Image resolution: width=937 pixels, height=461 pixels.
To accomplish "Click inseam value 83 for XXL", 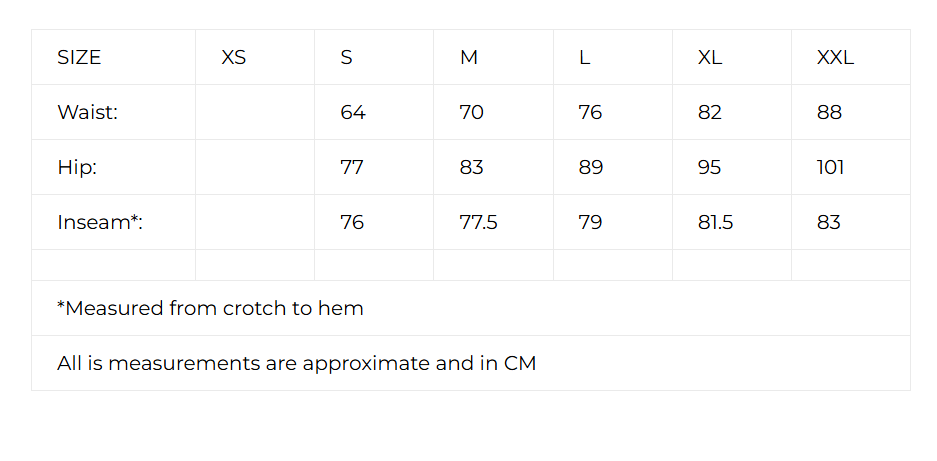I will click(x=828, y=222).
